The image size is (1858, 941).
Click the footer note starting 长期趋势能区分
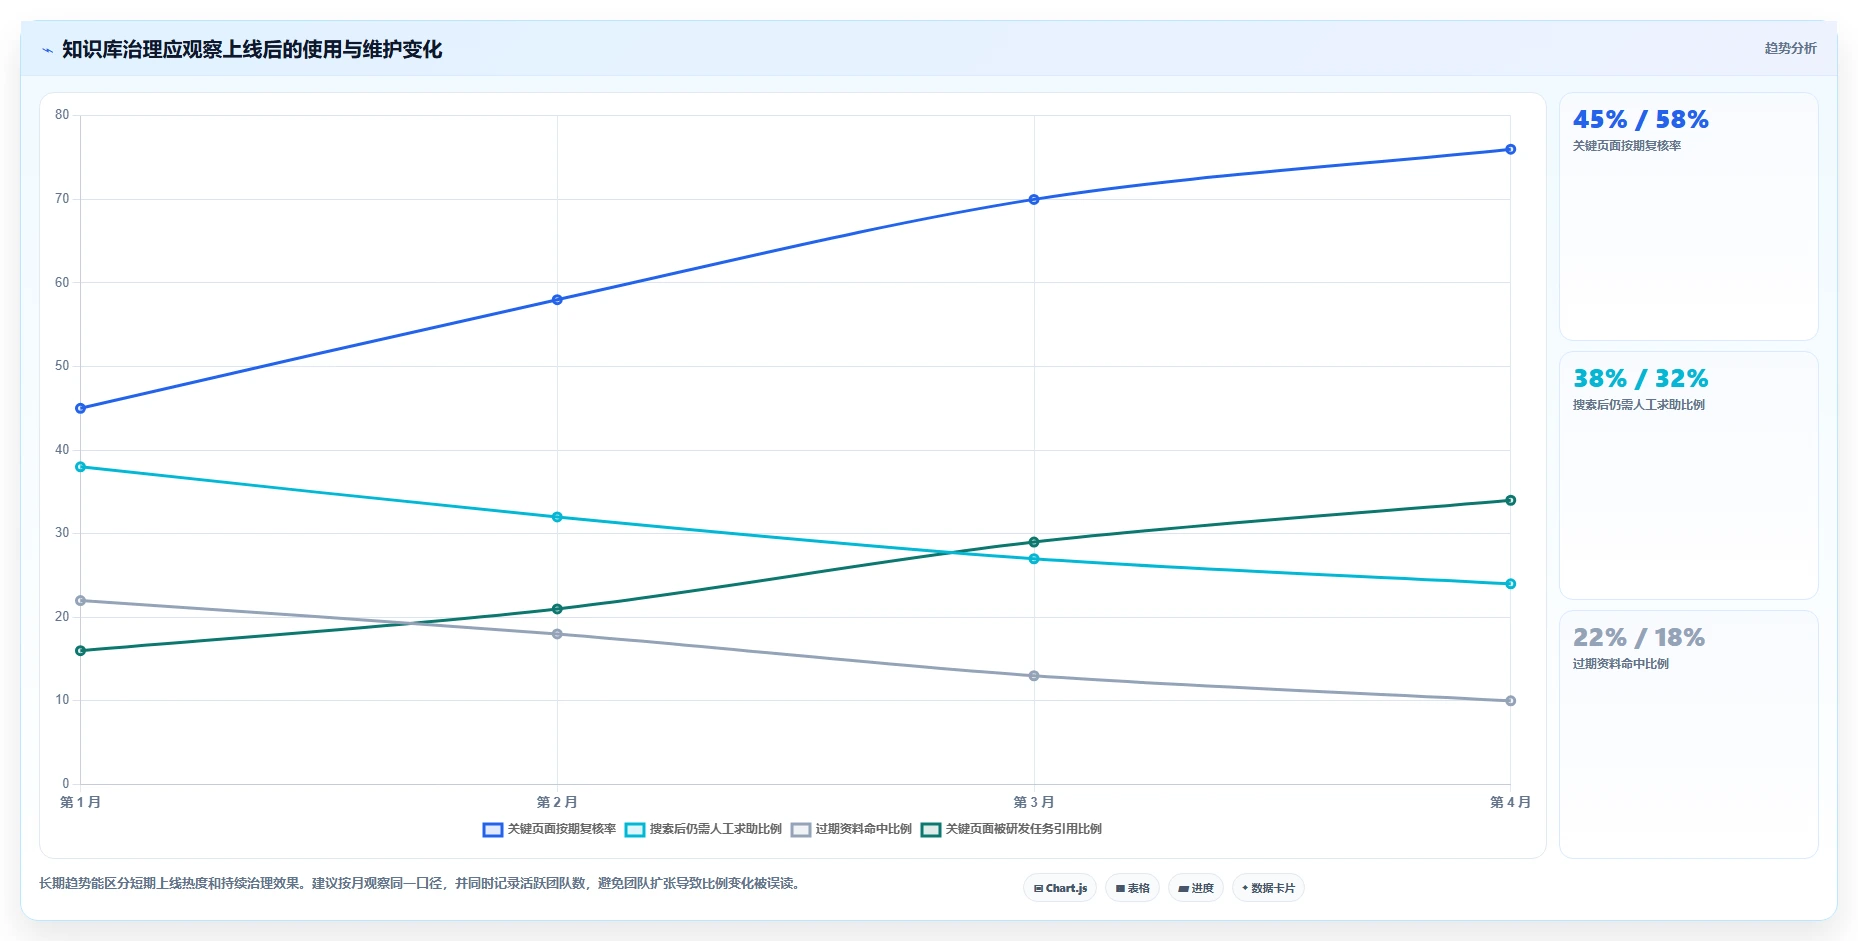click(421, 884)
